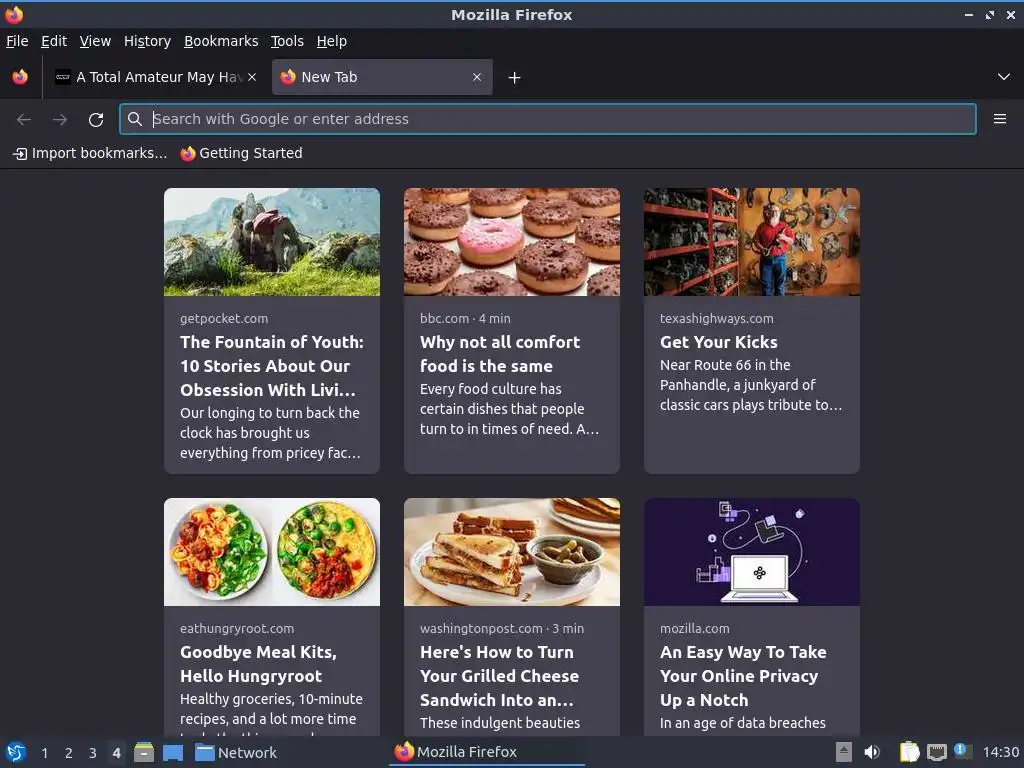Image resolution: width=1024 pixels, height=768 pixels.
Task: Open Fountain of Youth story thumbnail
Action: tap(272, 242)
